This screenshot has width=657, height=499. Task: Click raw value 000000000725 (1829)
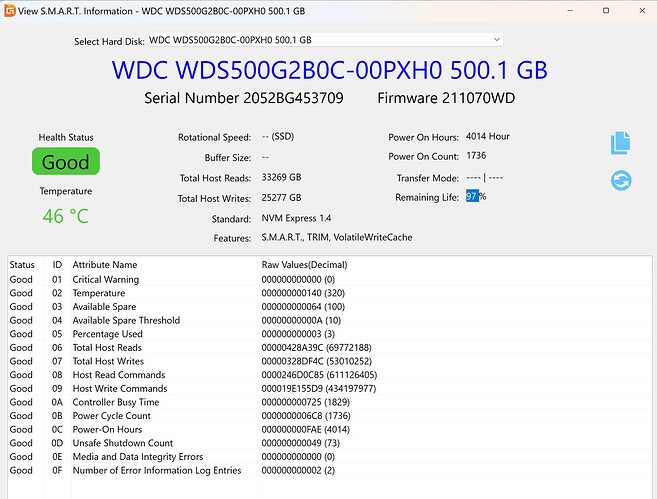(x=305, y=402)
